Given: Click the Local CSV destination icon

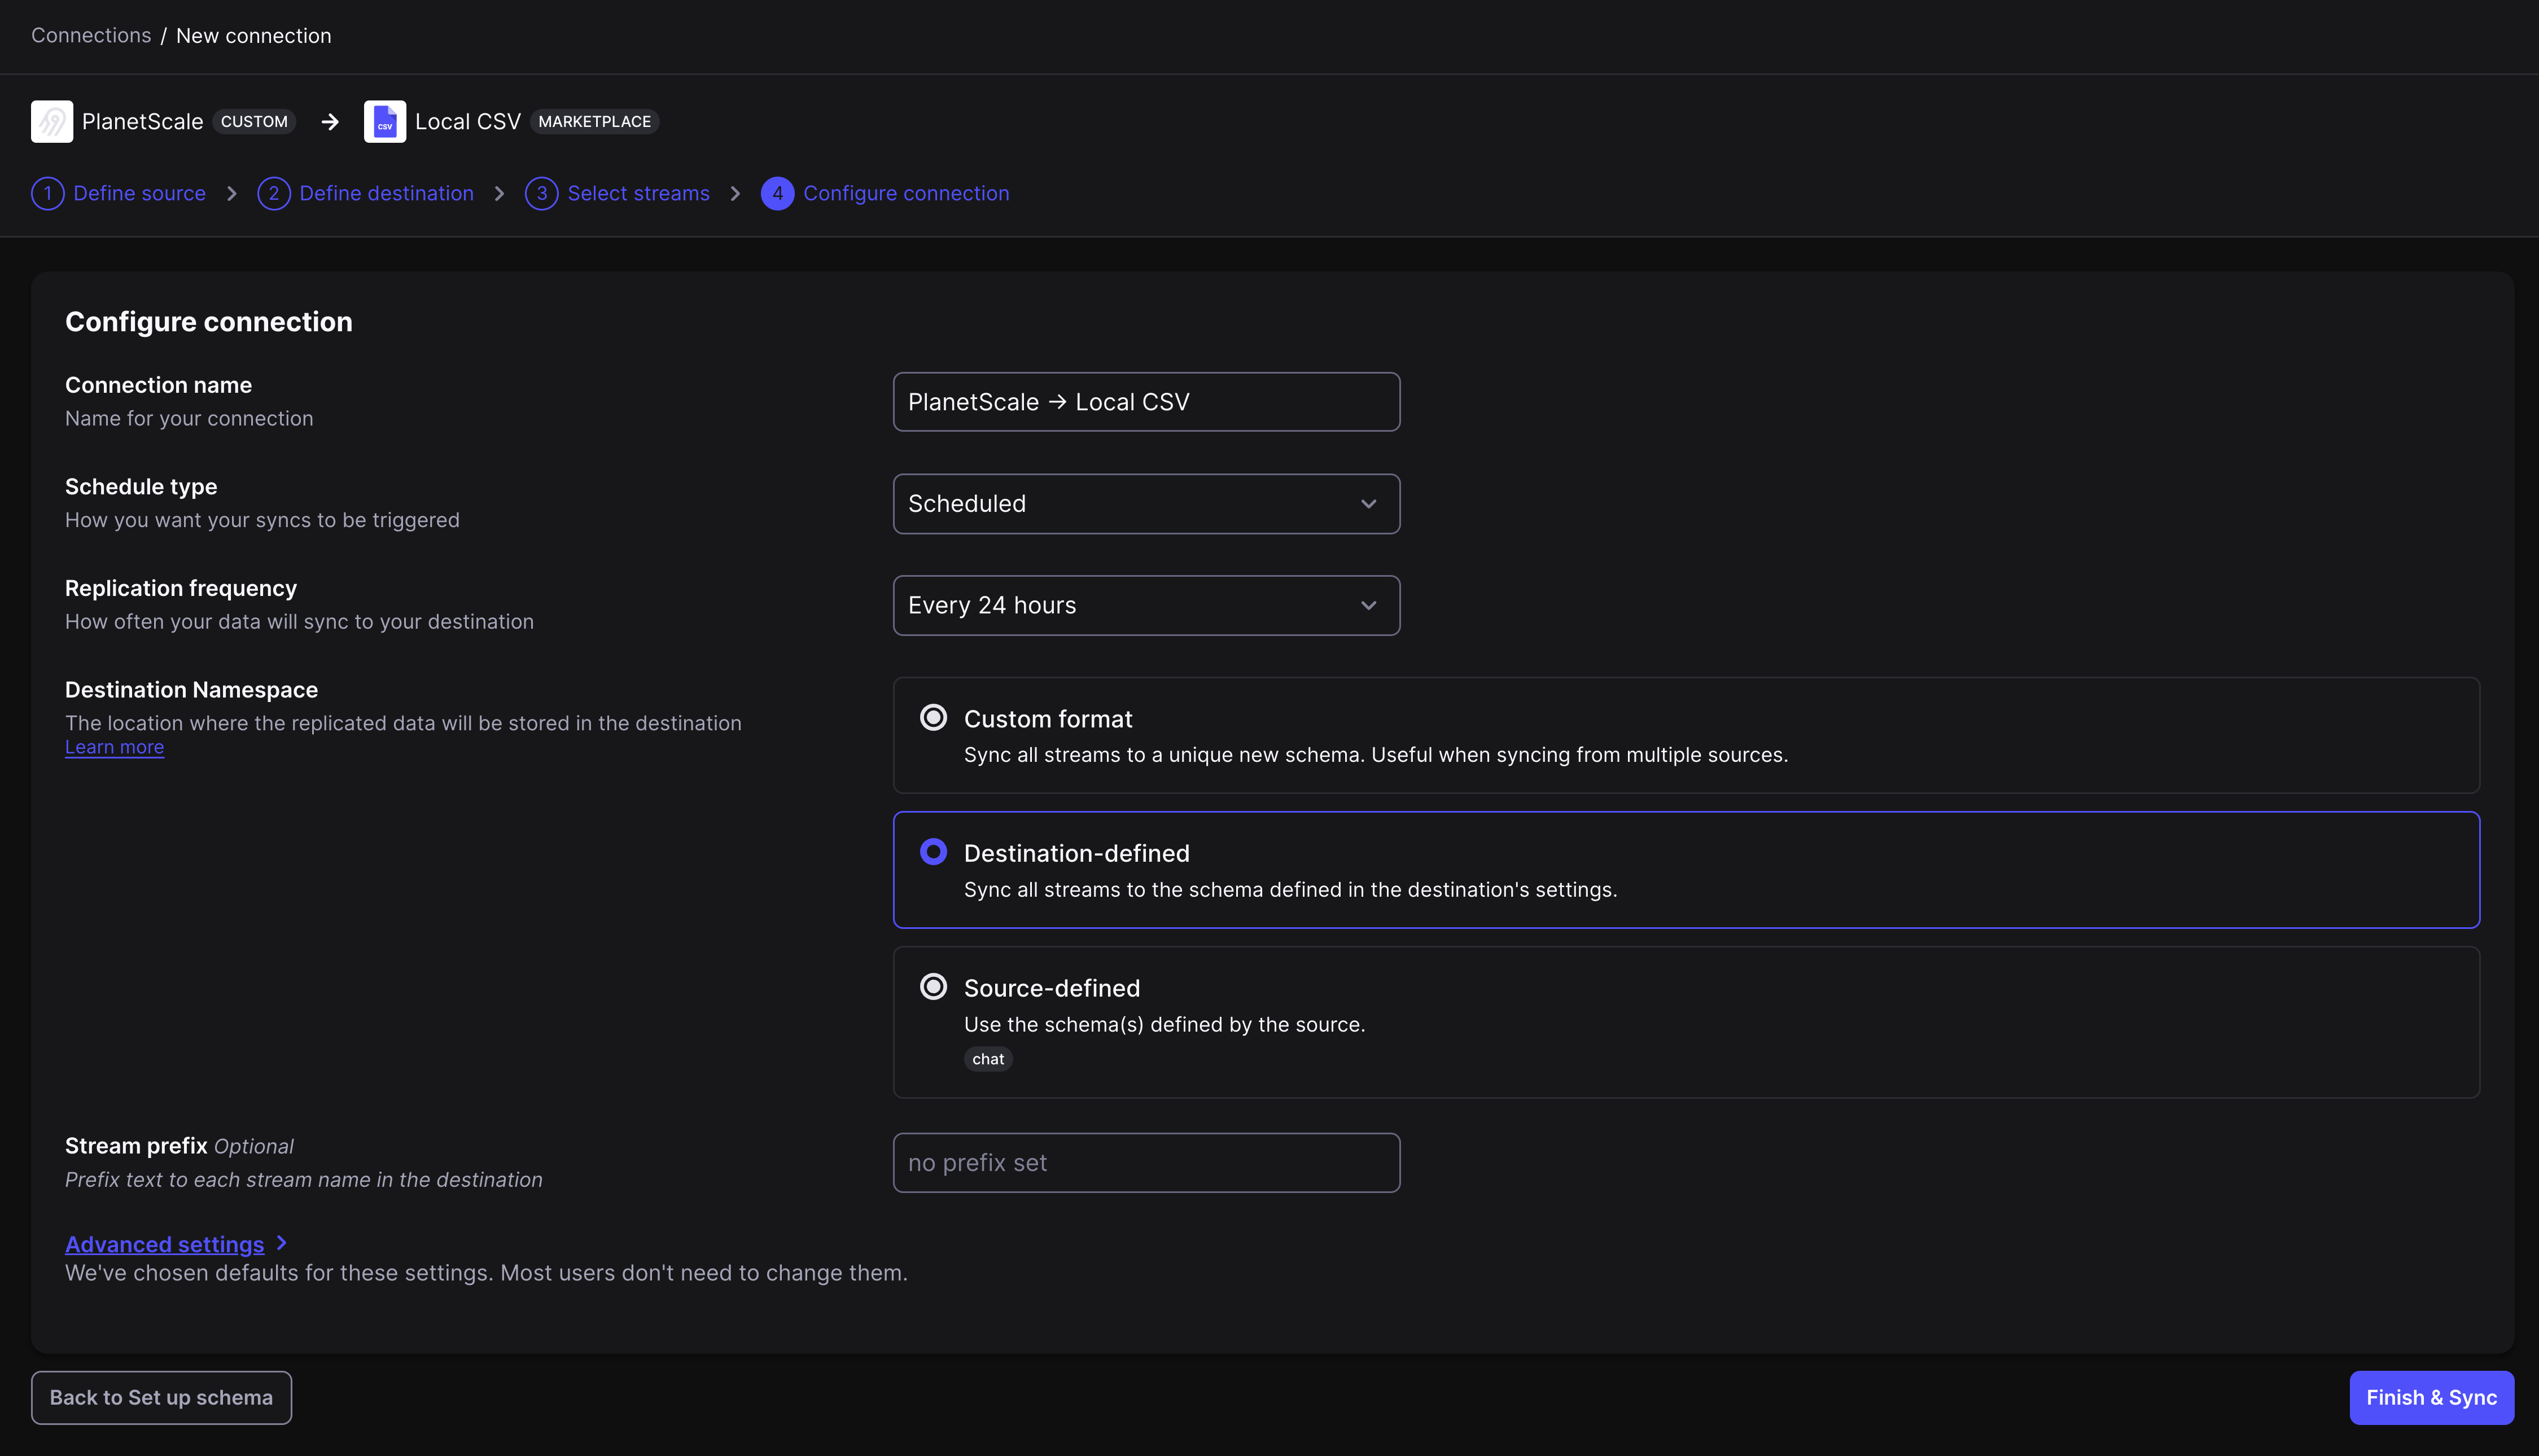Looking at the screenshot, I should (x=385, y=121).
